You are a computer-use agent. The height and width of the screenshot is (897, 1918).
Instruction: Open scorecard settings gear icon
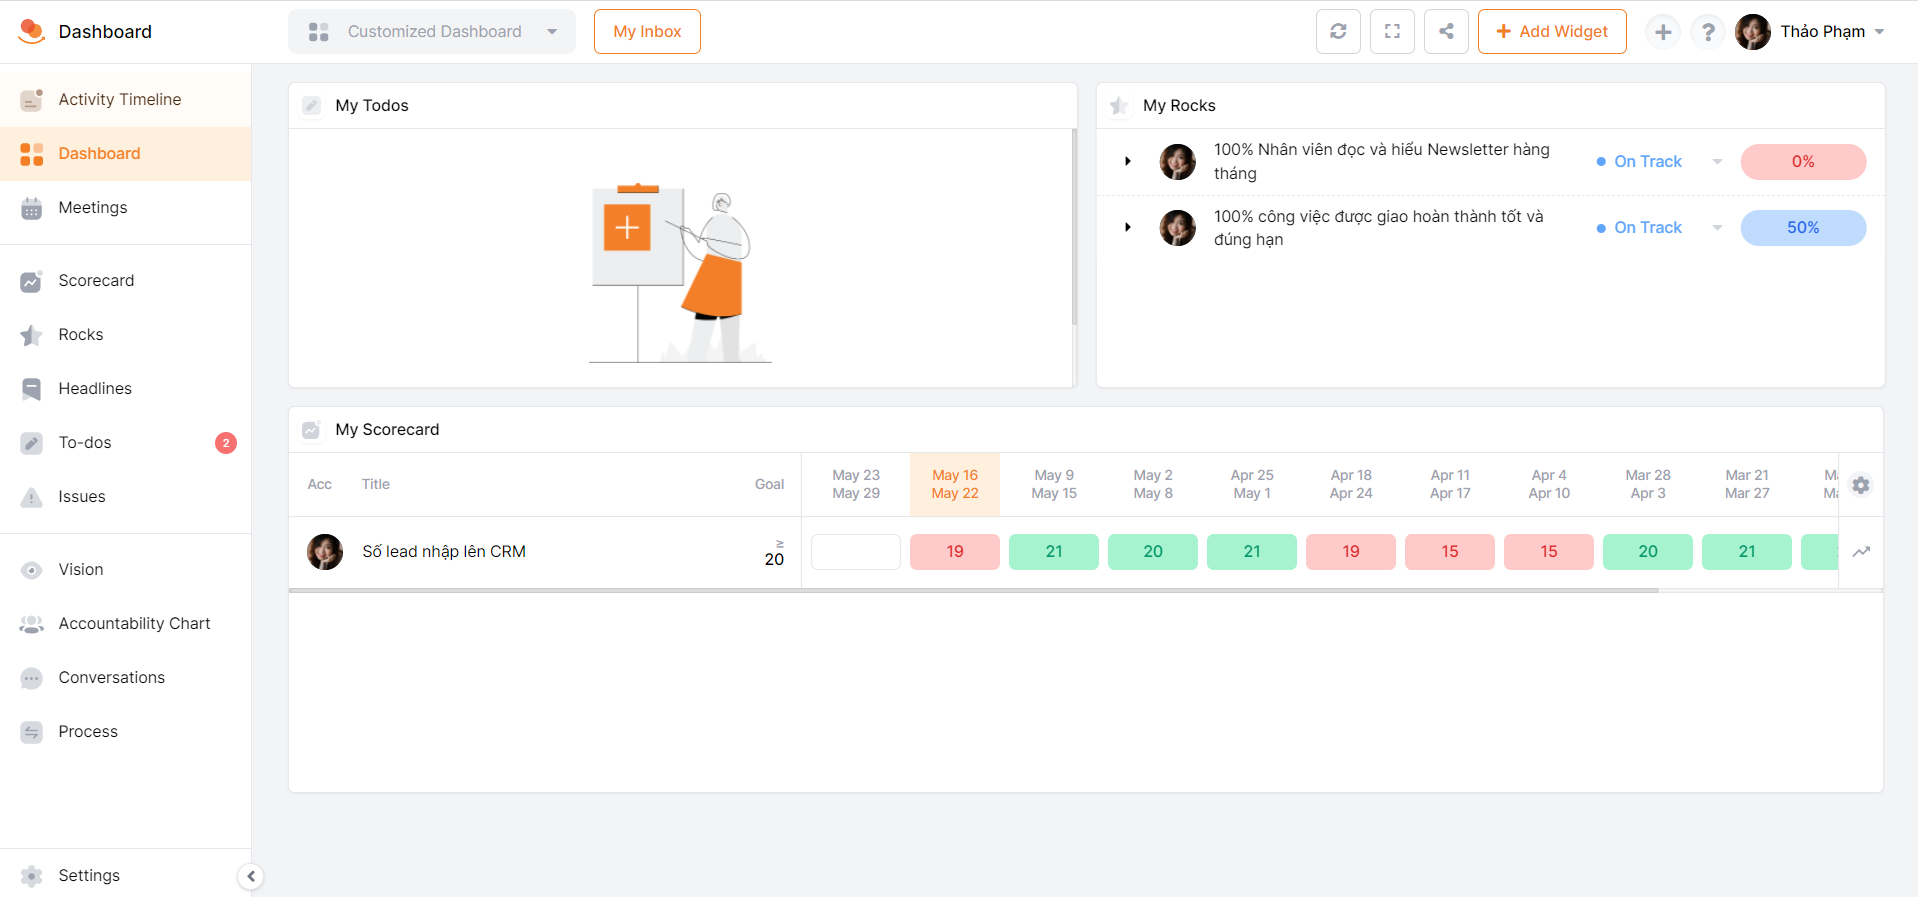tap(1861, 485)
